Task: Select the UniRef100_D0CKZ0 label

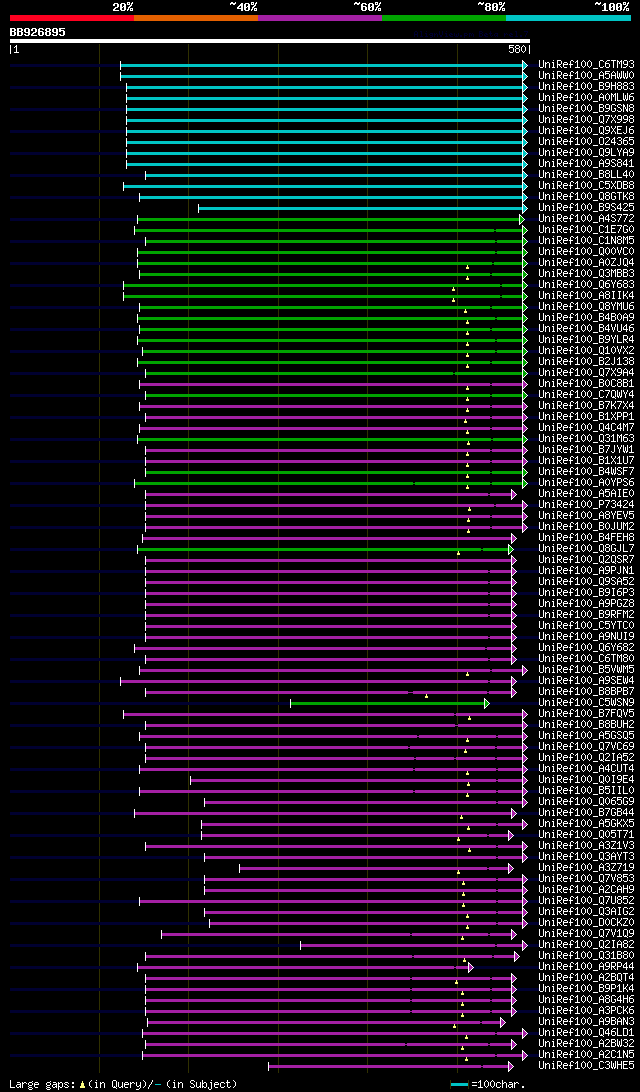Action: point(586,923)
